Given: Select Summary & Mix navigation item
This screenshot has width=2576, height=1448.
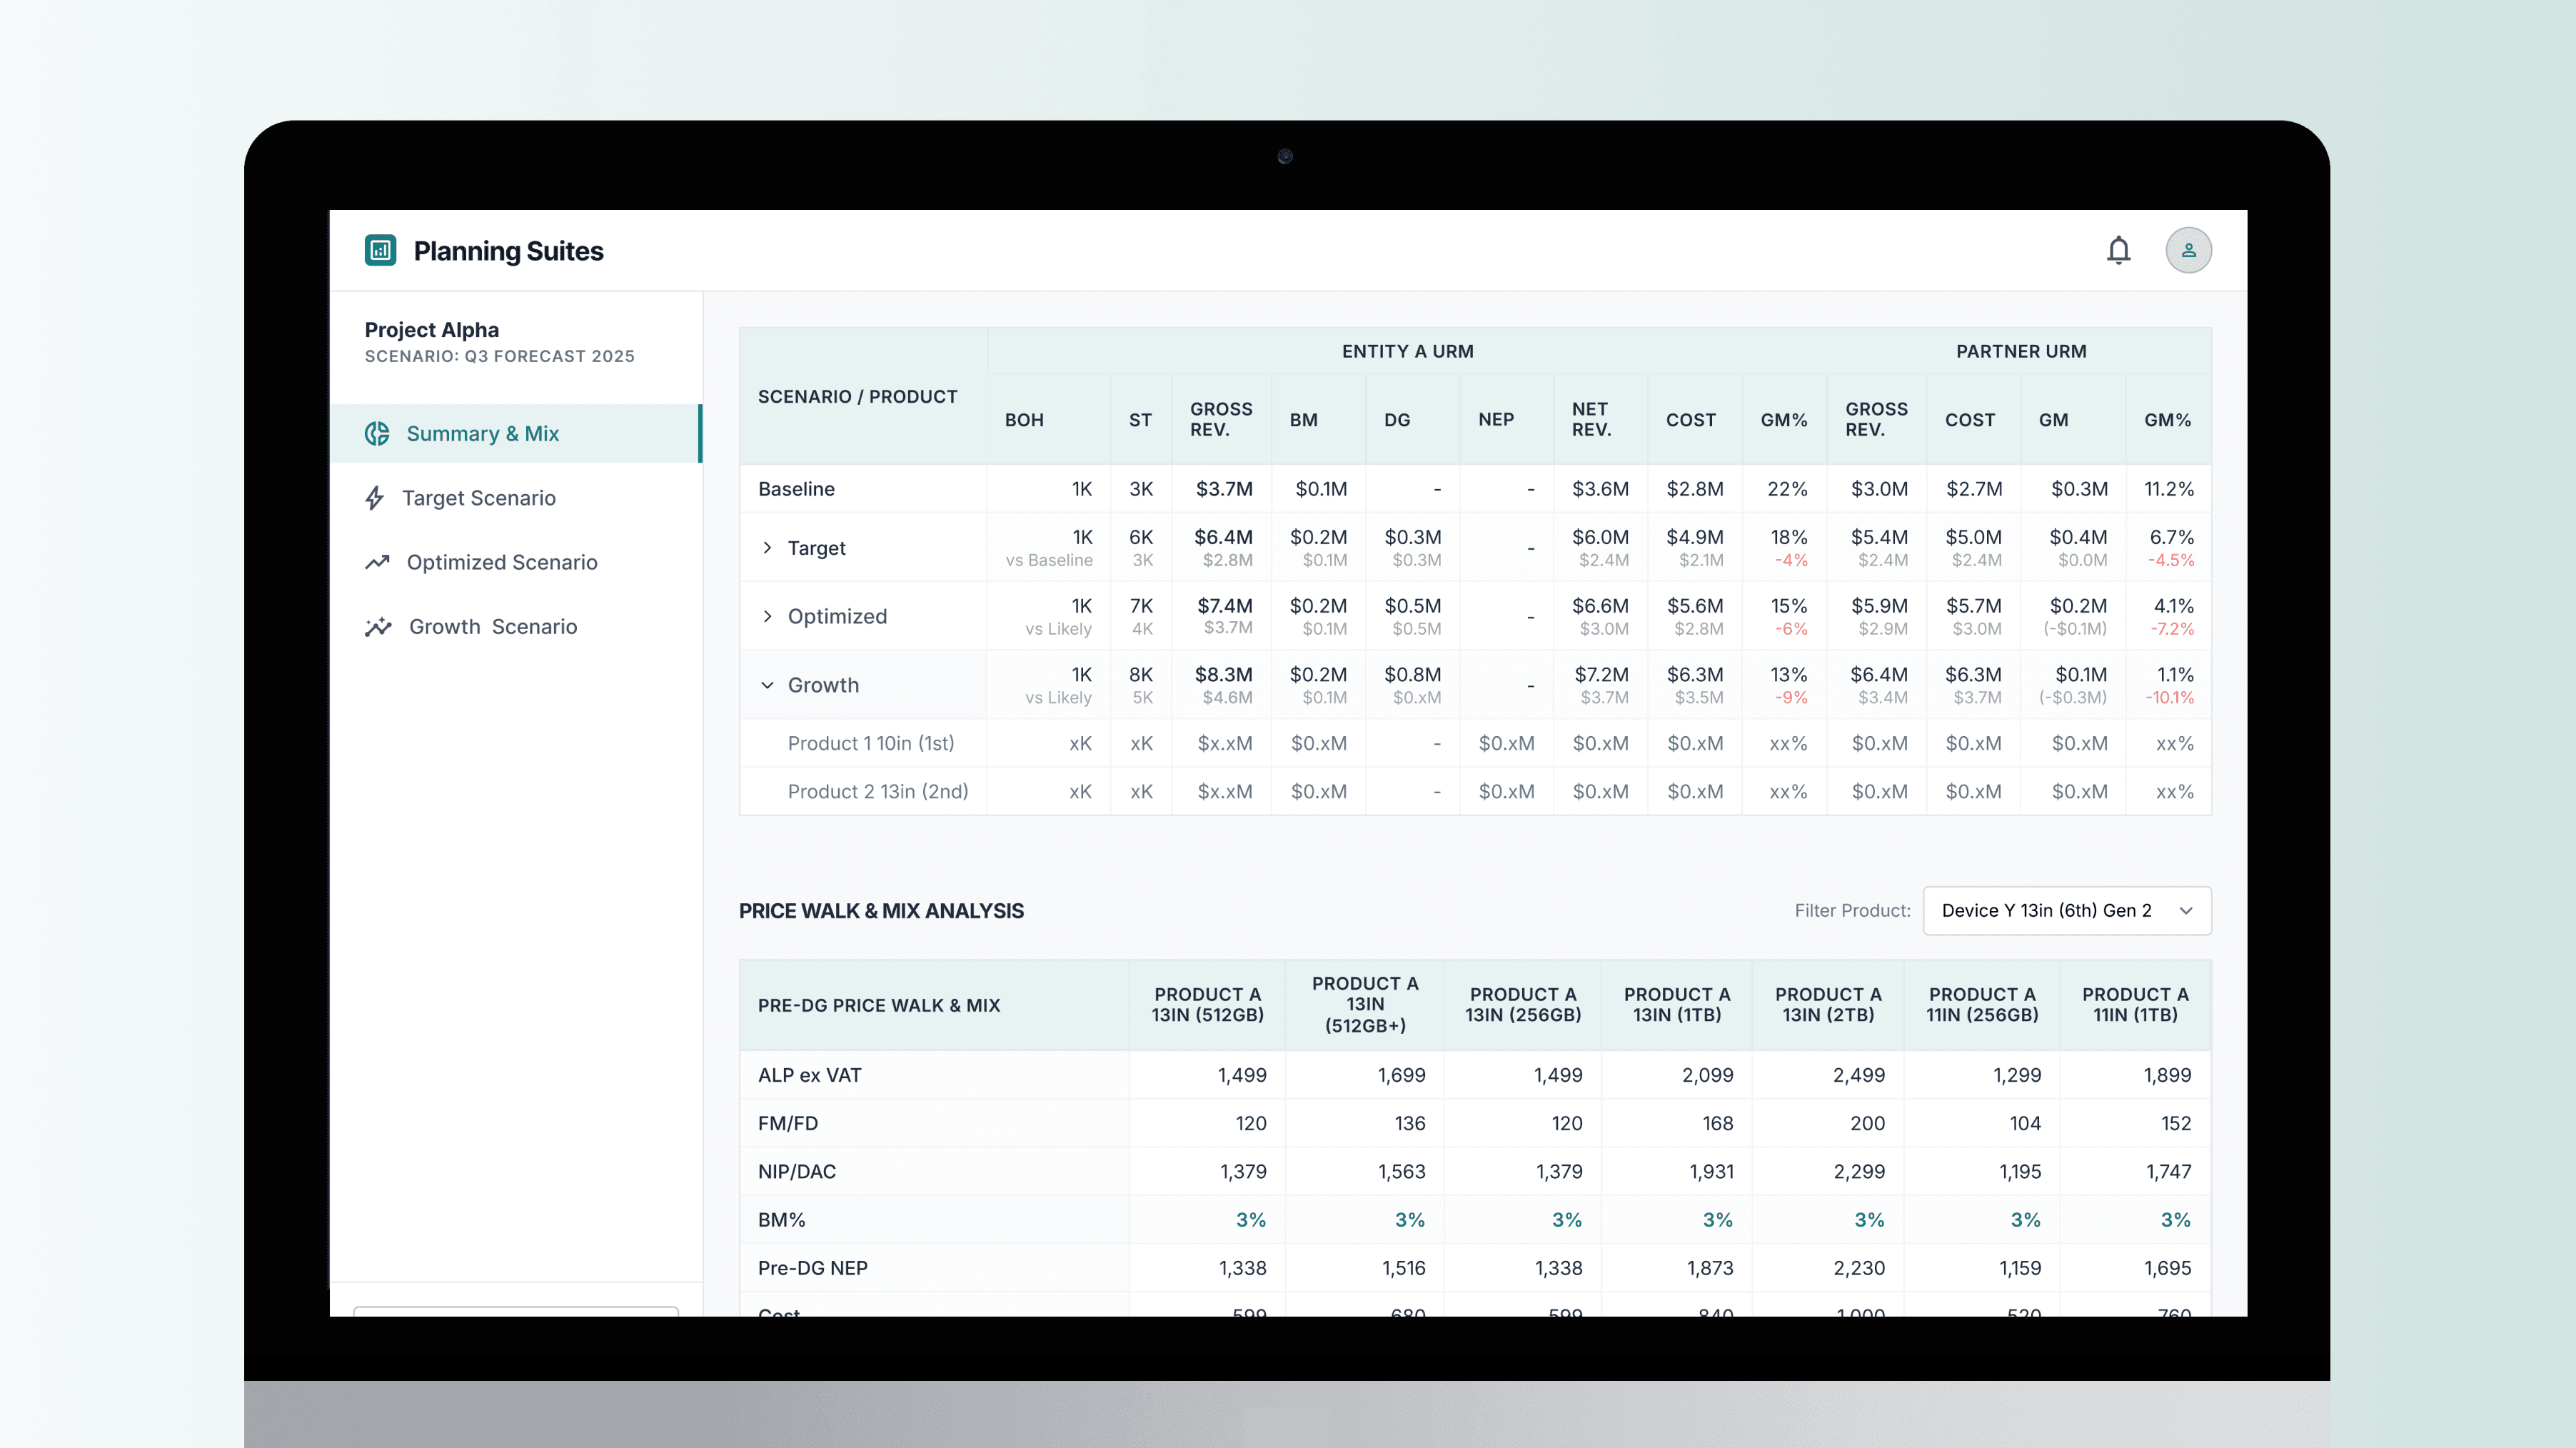Looking at the screenshot, I should 482,433.
